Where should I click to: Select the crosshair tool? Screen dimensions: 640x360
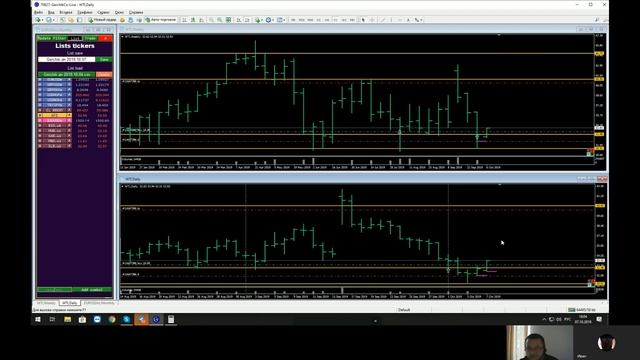point(372,20)
